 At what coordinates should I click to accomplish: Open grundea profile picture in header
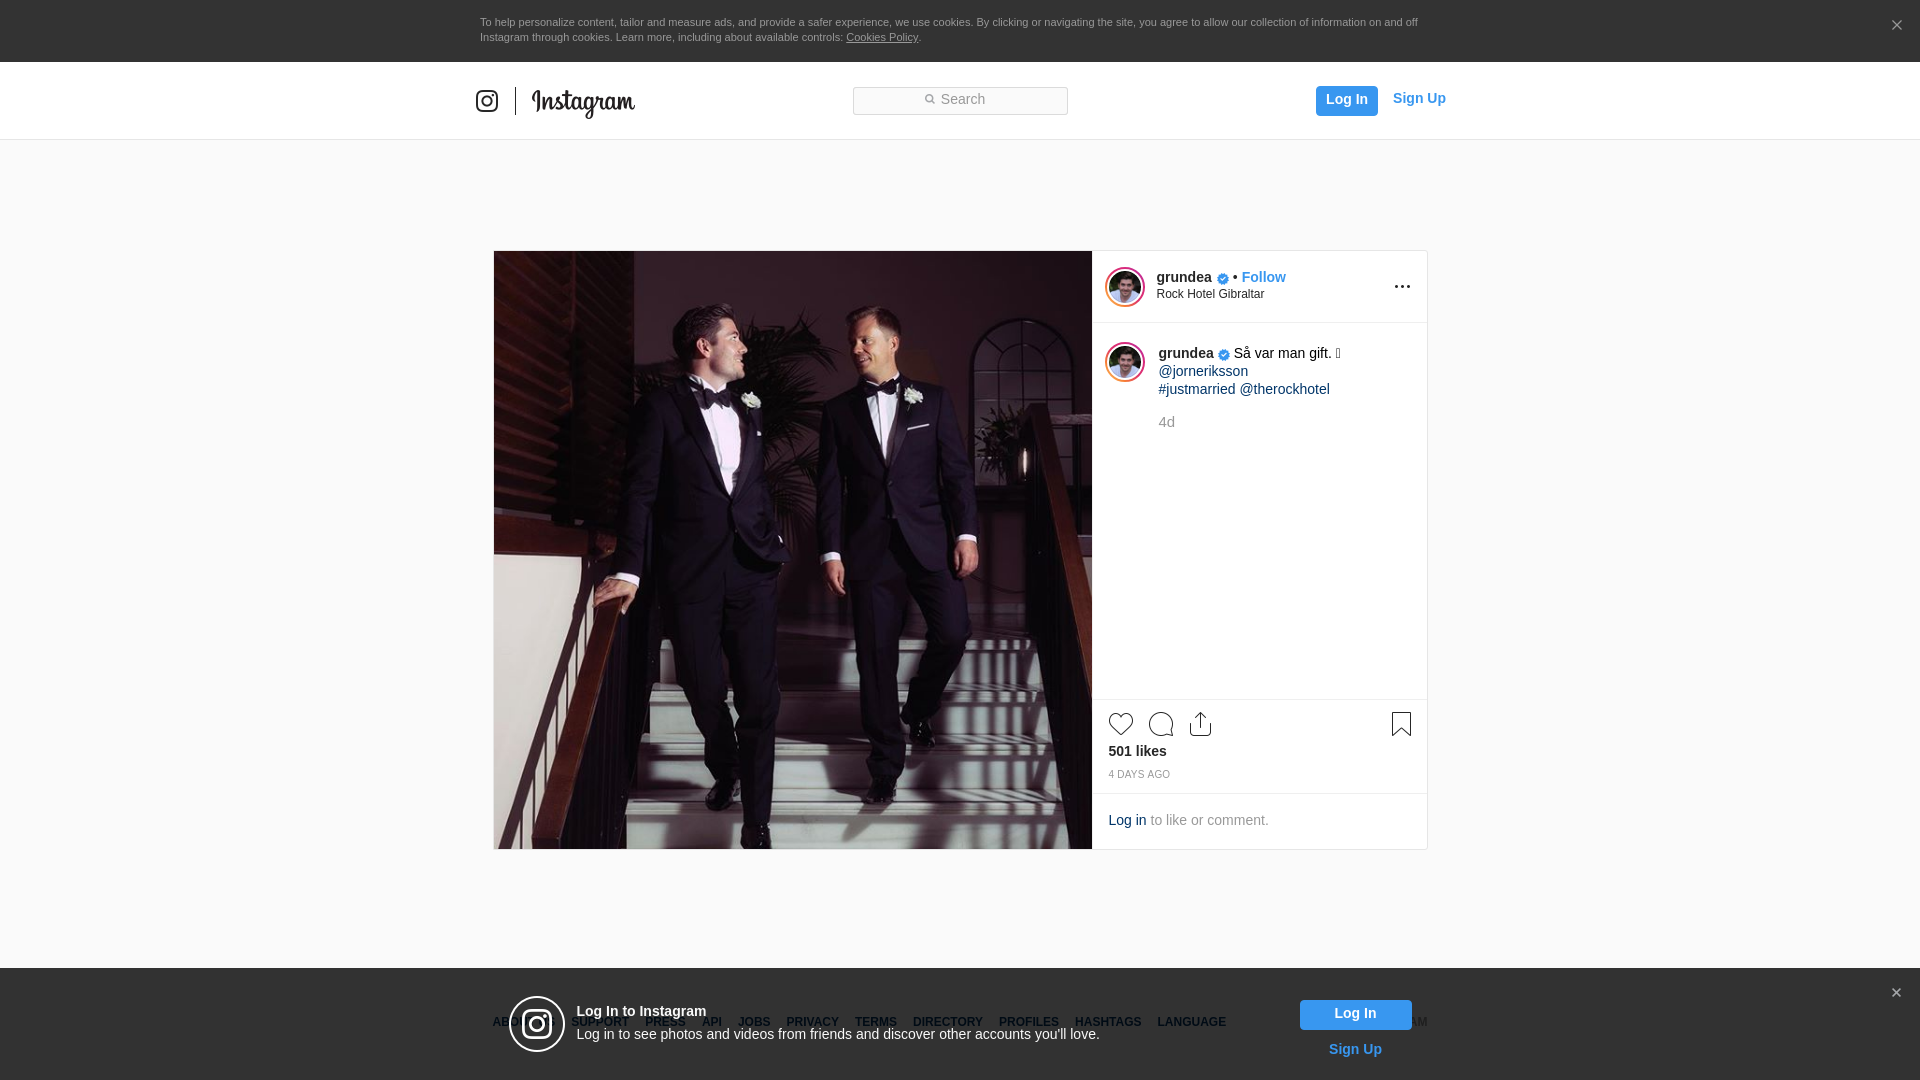[x=1124, y=287]
